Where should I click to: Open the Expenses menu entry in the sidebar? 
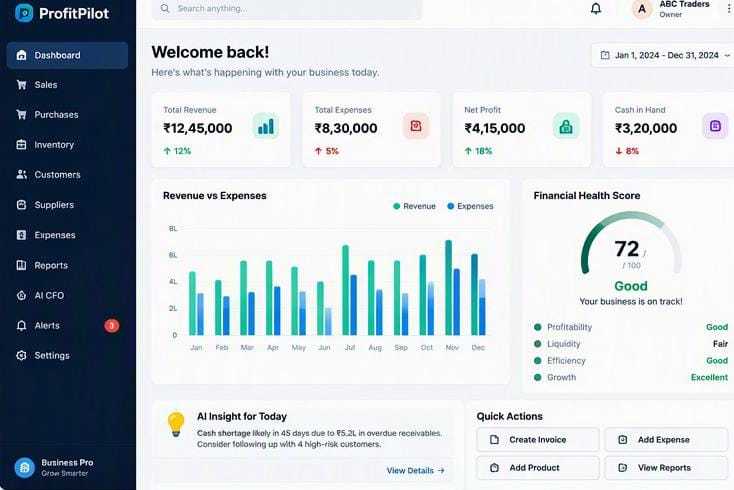click(x=67, y=235)
